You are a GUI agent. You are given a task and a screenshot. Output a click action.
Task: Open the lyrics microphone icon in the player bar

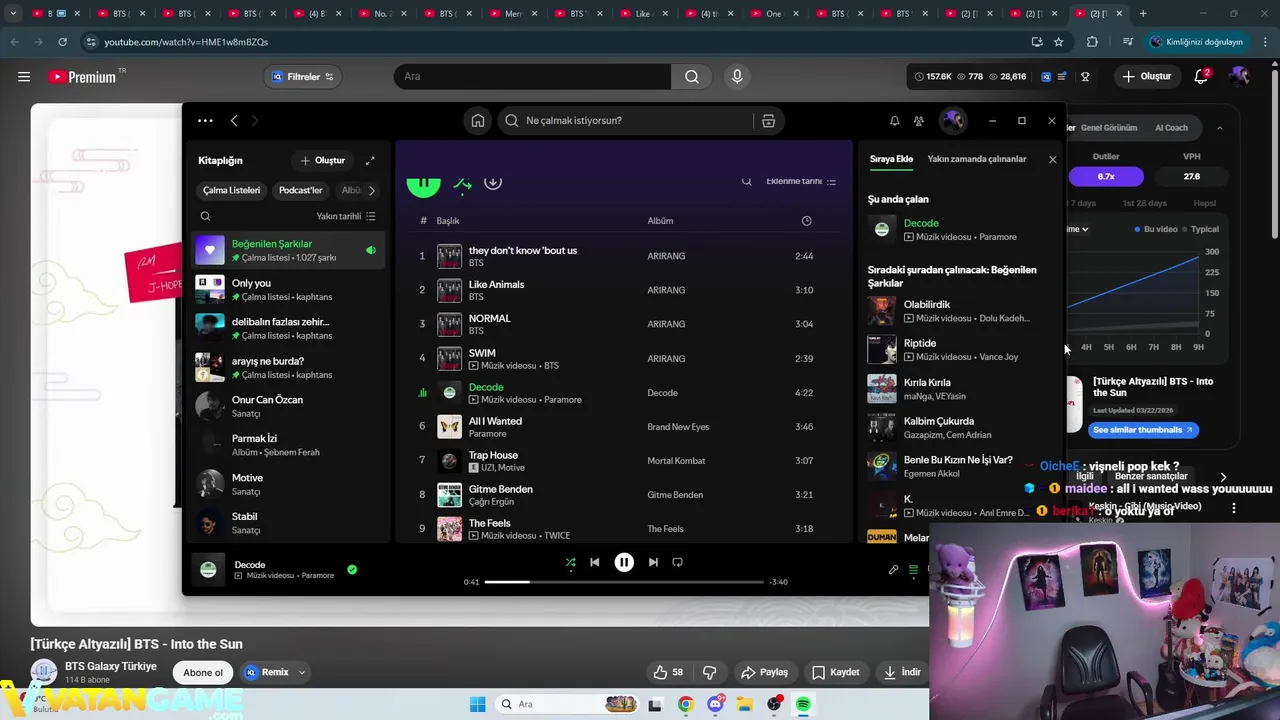pyautogui.click(x=893, y=570)
